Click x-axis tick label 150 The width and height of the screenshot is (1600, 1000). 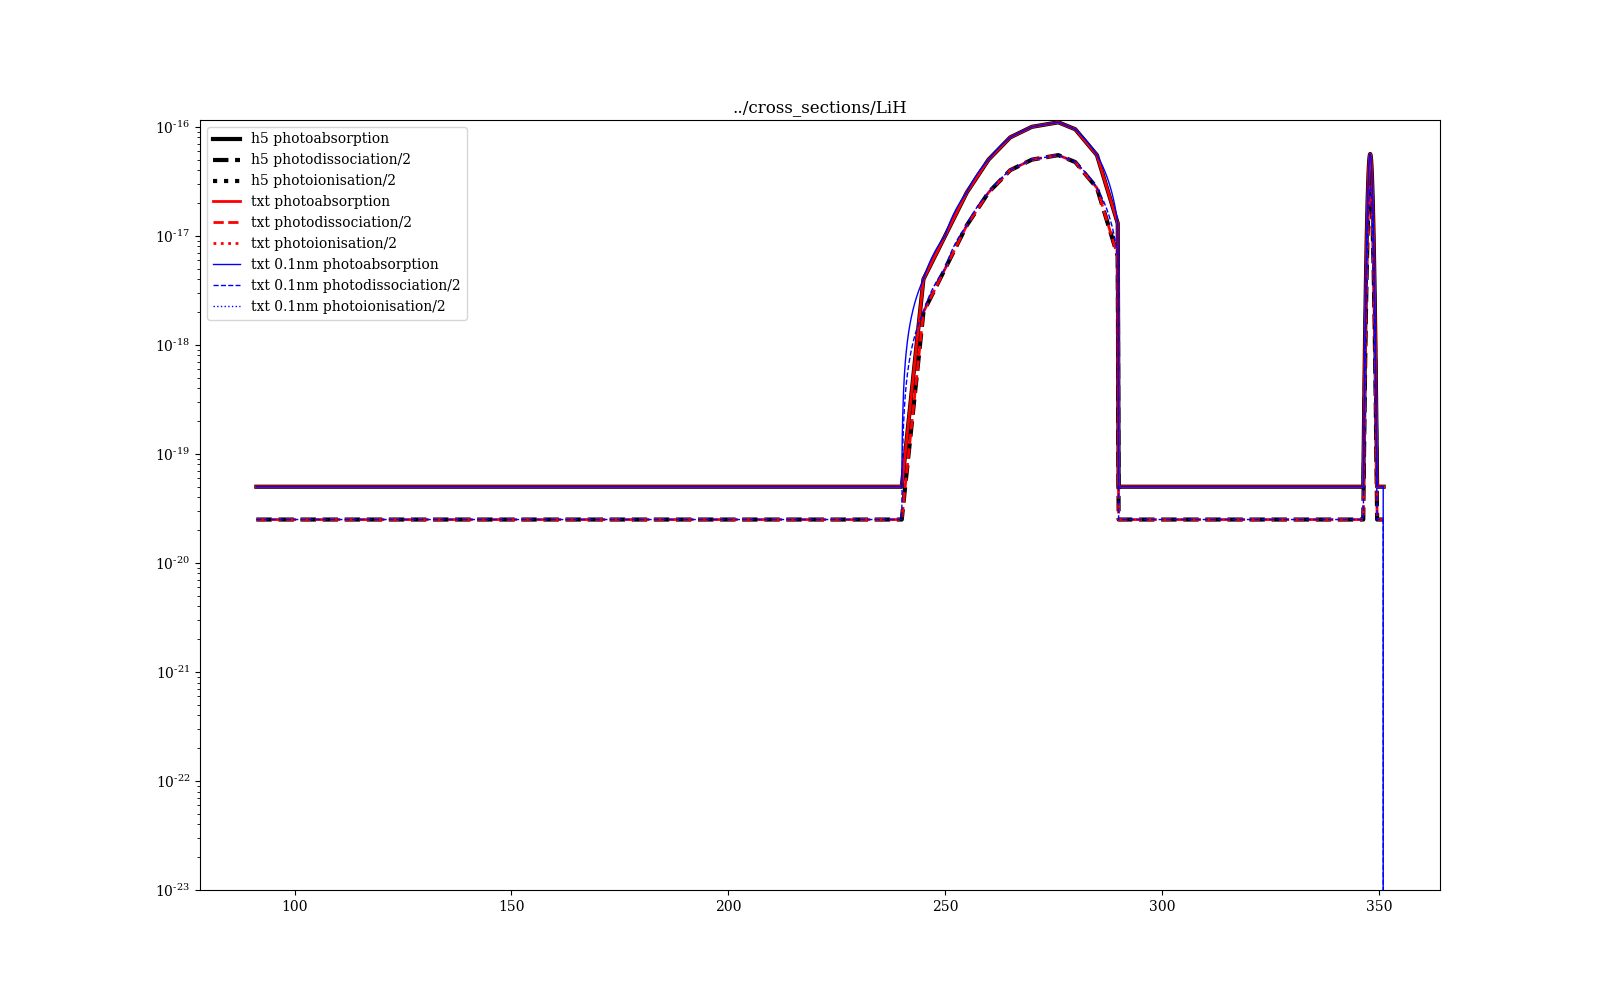click(x=511, y=906)
